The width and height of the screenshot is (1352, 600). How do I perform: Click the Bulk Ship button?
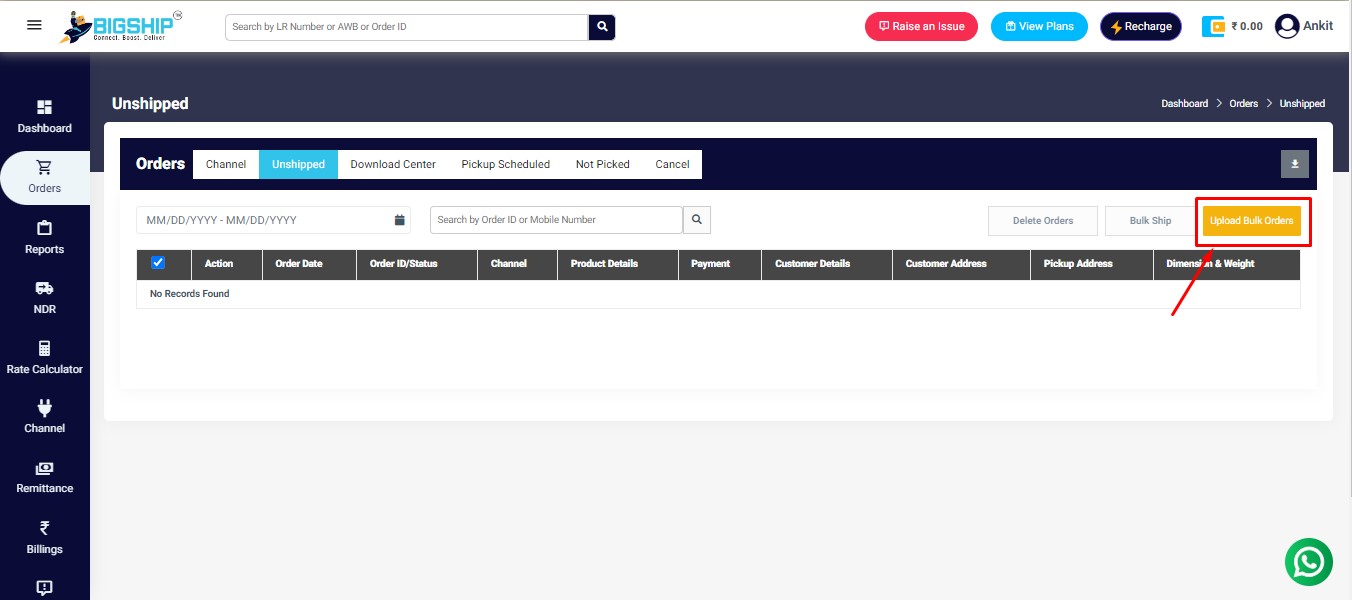tap(1150, 220)
